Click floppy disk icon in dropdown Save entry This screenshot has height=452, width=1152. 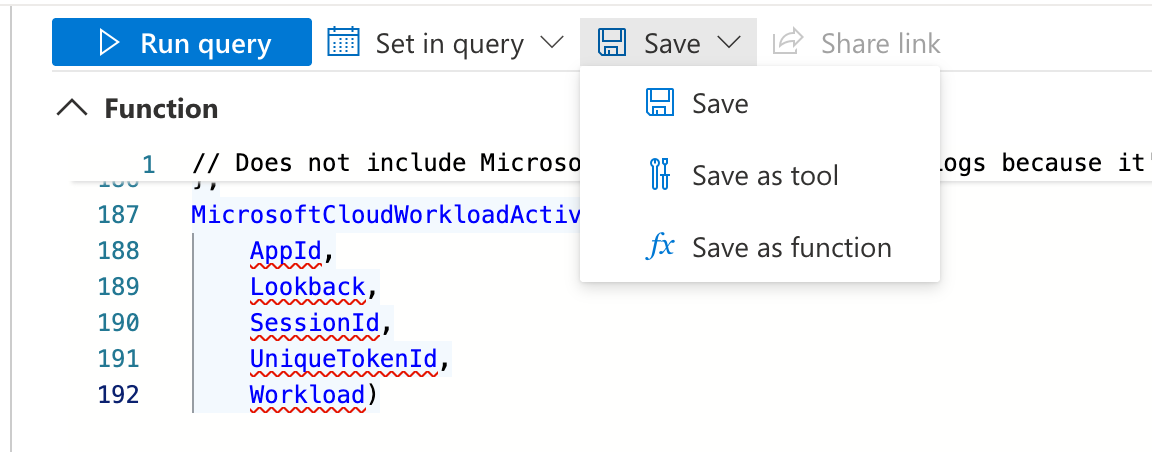tap(659, 104)
